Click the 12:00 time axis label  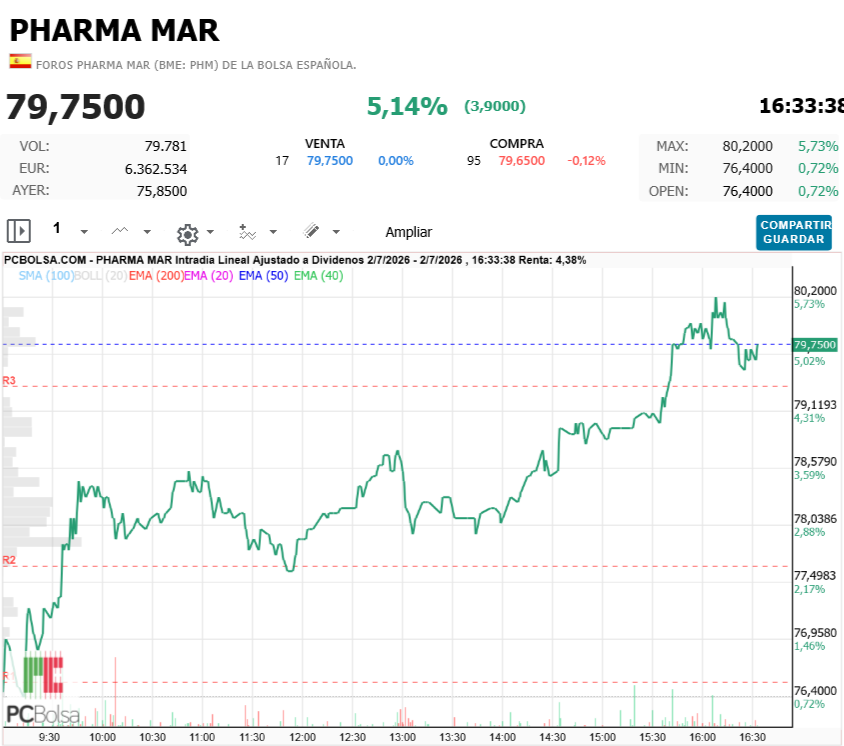click(x=303, y=737)
